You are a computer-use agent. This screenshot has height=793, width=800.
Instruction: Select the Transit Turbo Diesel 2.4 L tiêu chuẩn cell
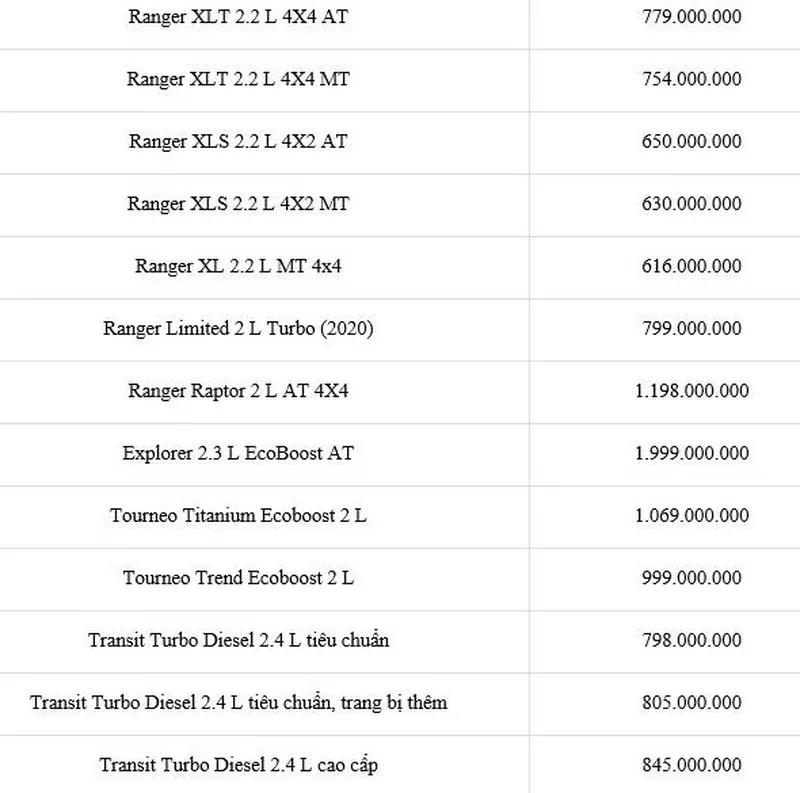pyautogui.click(x=238, y=640)
